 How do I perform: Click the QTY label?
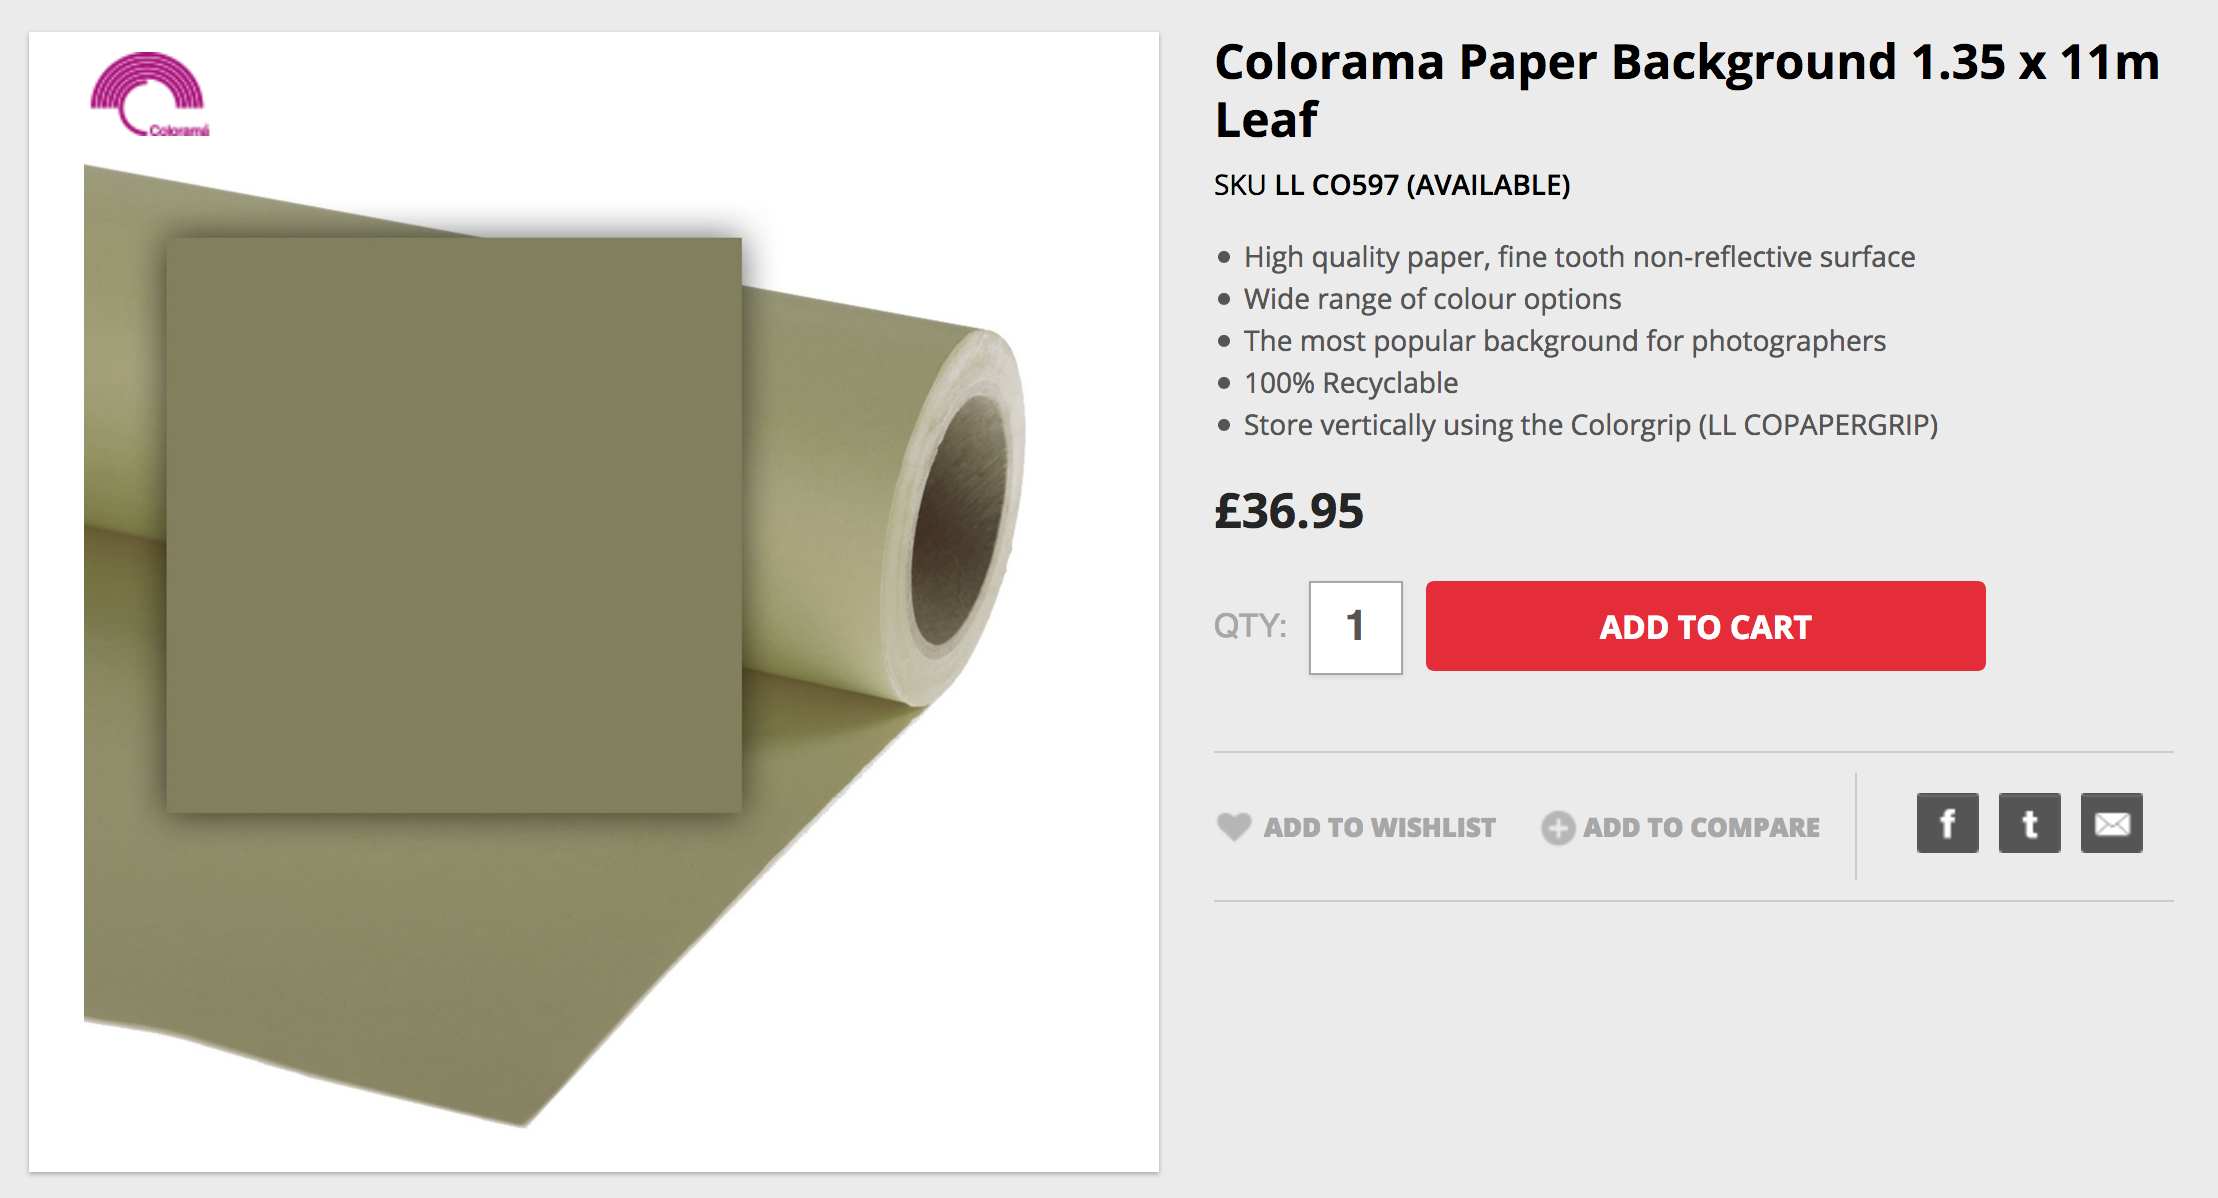(x=1250, y=626)
